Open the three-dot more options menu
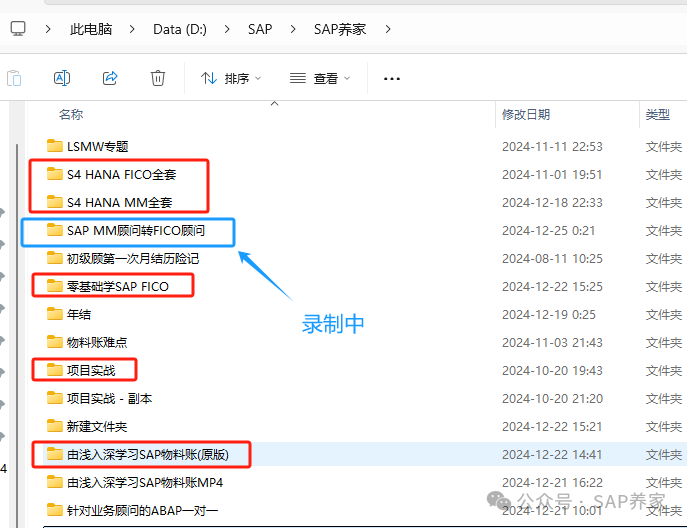687x528 pixels. coord(392,79)
